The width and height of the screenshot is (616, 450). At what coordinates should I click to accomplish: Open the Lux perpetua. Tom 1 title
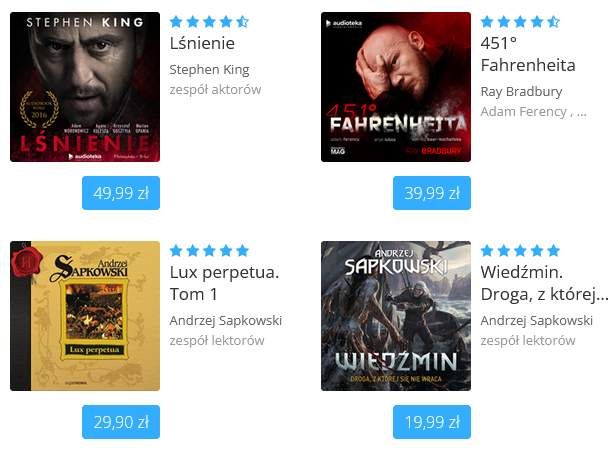click(224, 283)
